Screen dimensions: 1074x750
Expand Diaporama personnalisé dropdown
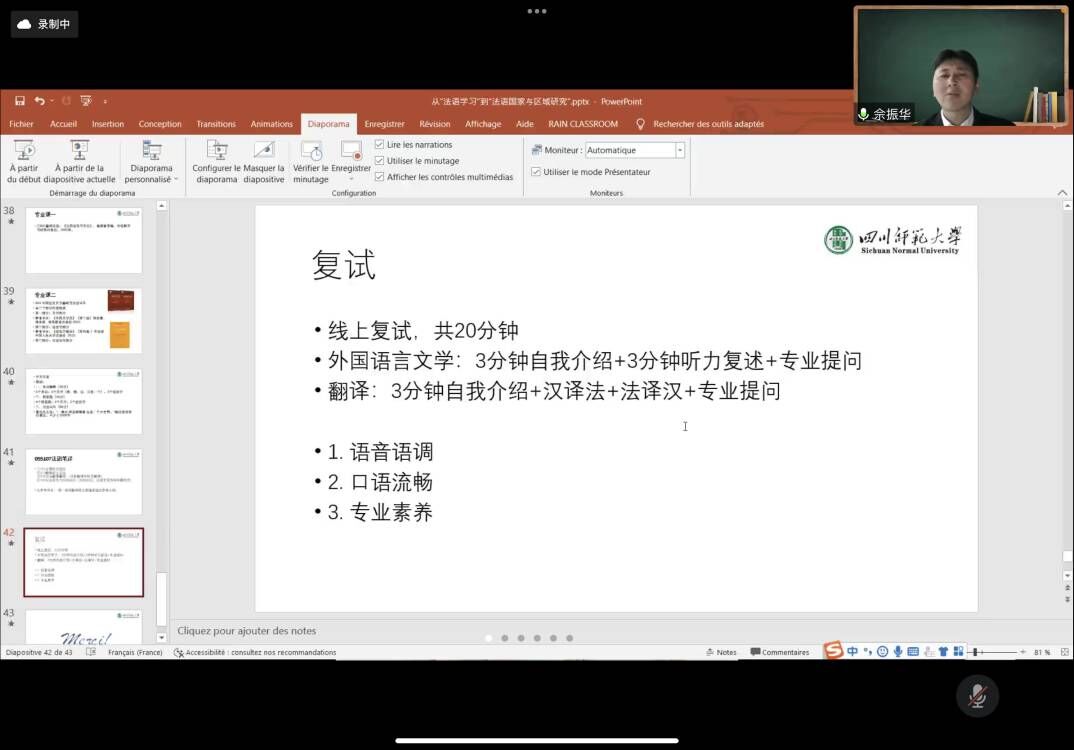click(x=152, y=179)
